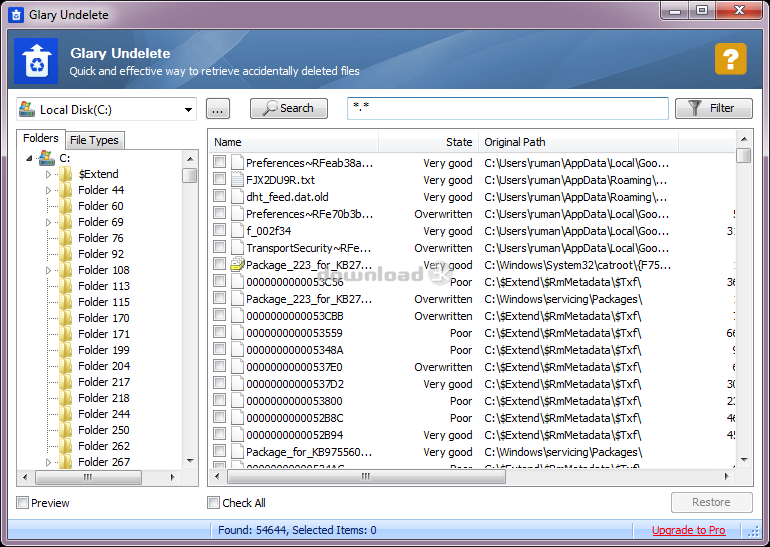Select the 00000000005348A file row
Screen dimensions: 770x547
point(471,350)
